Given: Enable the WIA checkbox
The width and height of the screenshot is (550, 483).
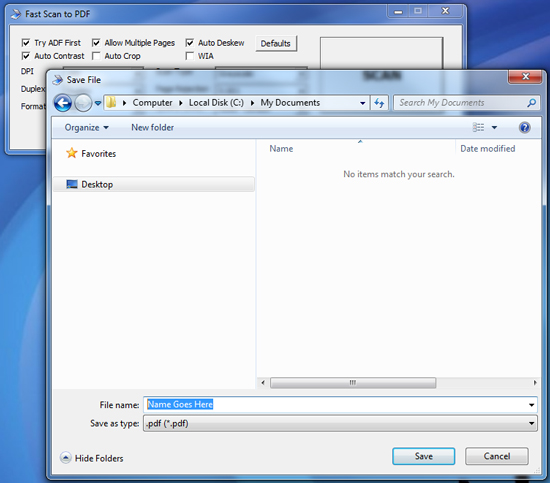Looking at the screenshot, I should 189,56.
